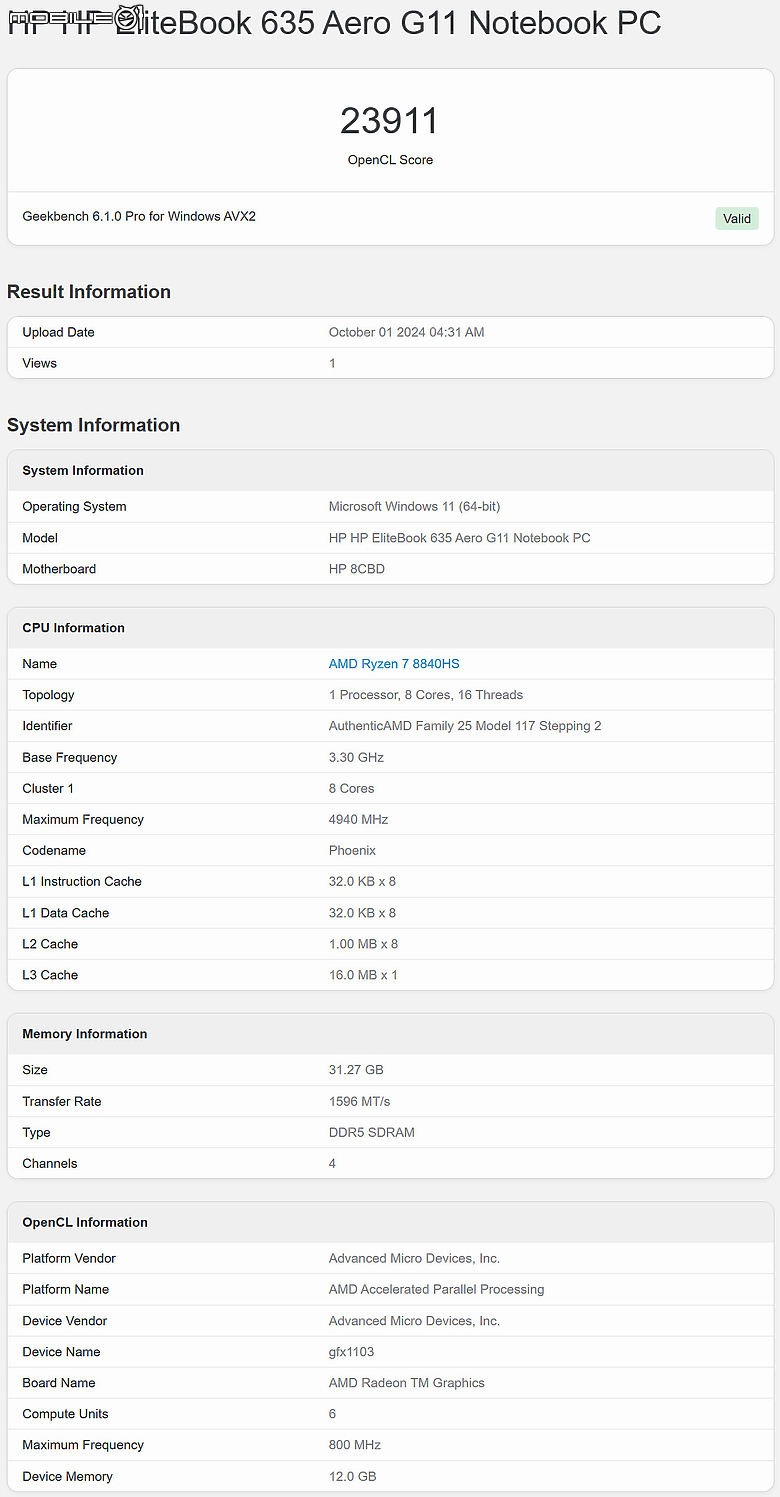Viewport: 780px width, 1497px height.
Task: Click the Compute Units label
Action: click(65, 1414)
